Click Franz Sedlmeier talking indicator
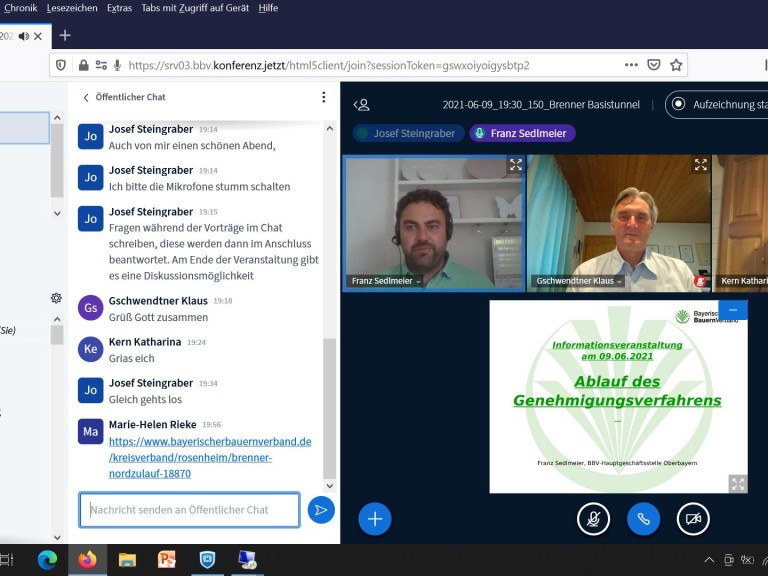 point(522,133)
